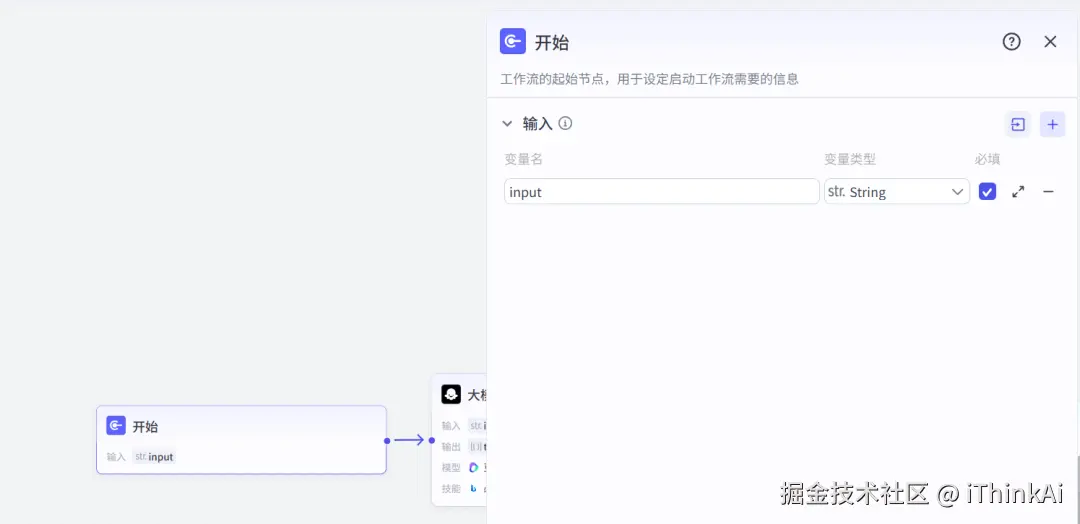Click the import icon beside the plus button

(1017, 125)
